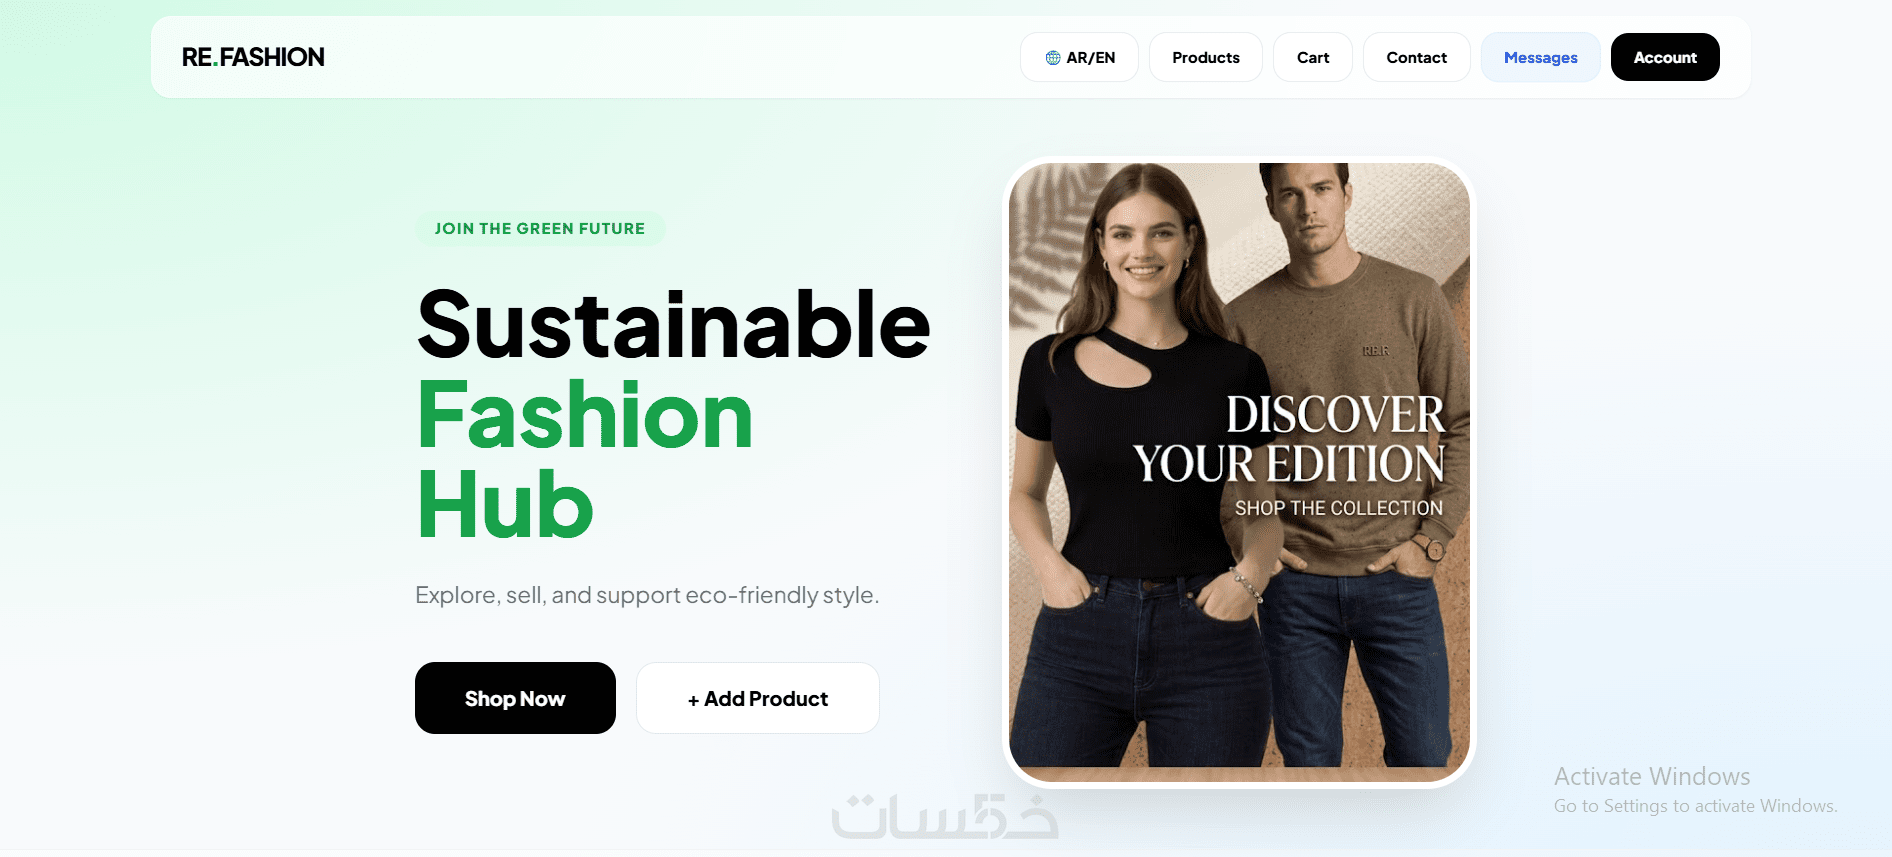Open the Messages section
The image size is (1892, 857).
pos(1540,57)
